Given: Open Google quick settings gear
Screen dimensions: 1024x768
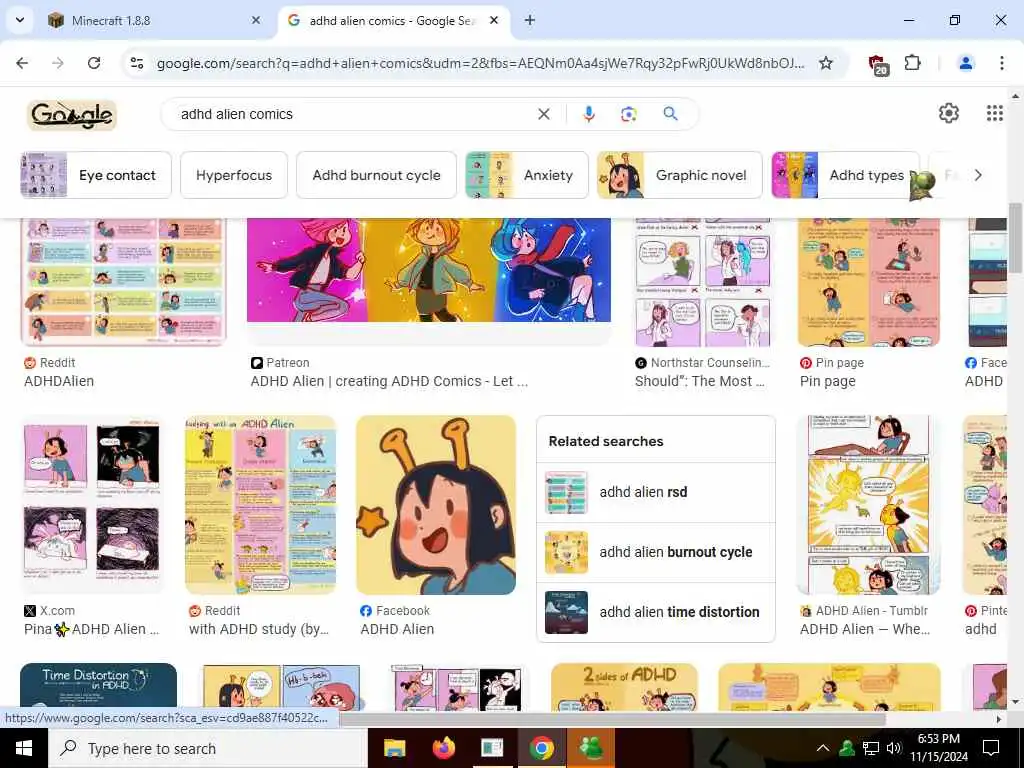Looking at the screenshot, I should pos(948,113).
